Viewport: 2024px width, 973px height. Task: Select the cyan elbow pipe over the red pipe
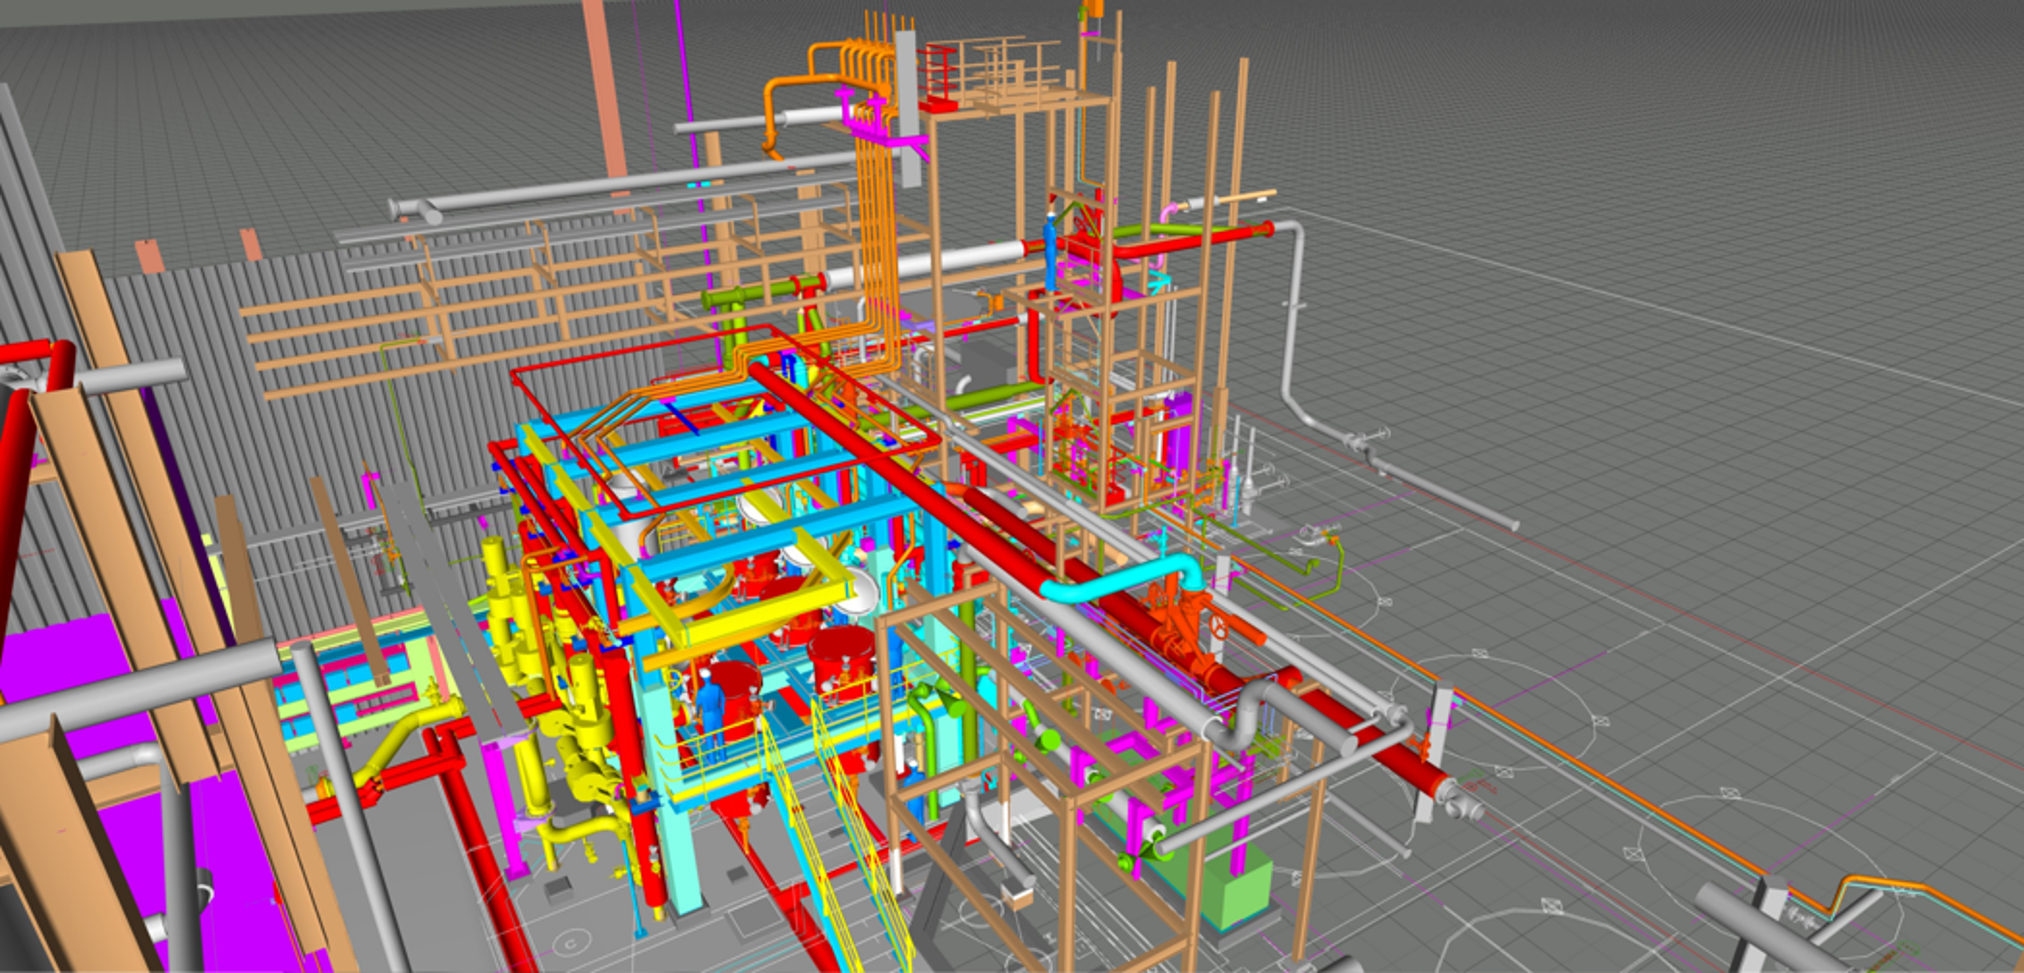click(x=1120, y=580)
